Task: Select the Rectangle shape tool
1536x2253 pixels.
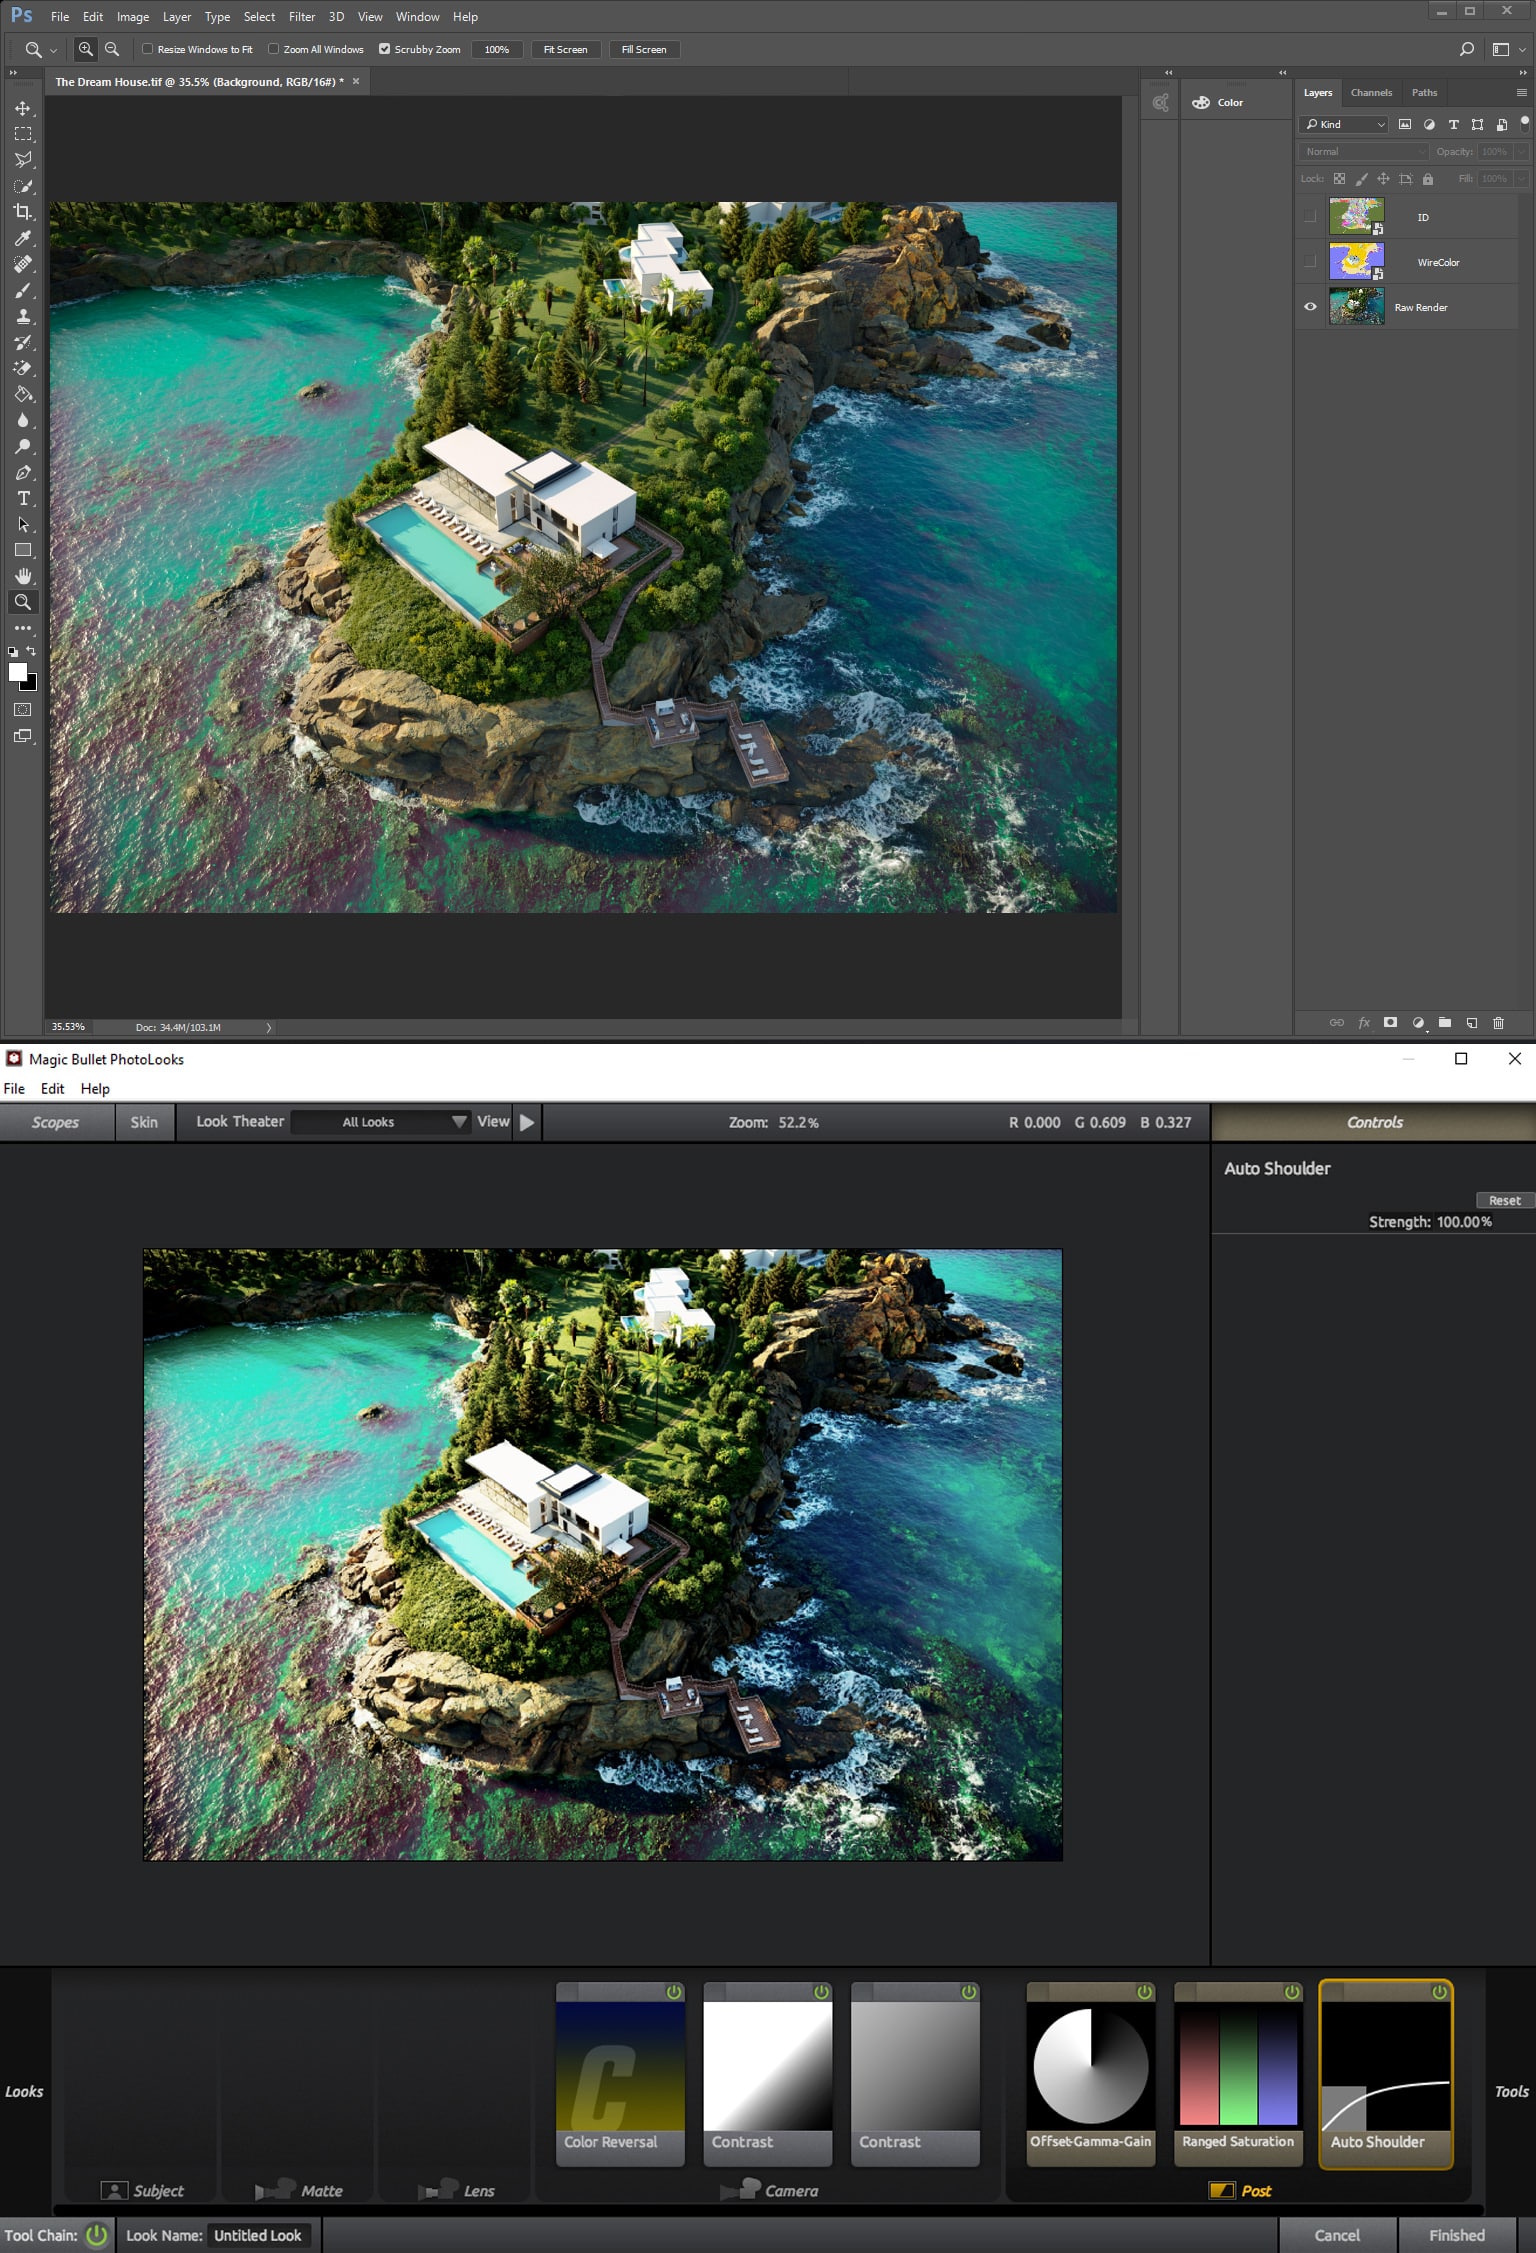Action: click(23, 550)
